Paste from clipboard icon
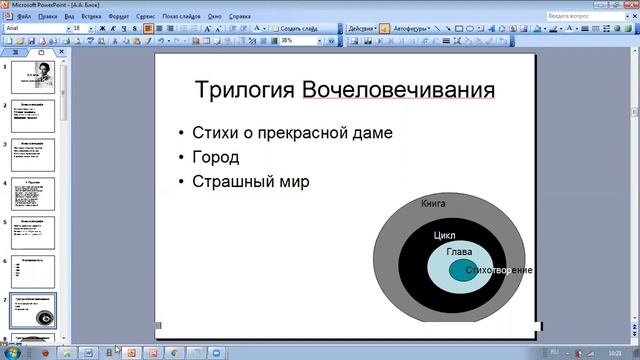The height and width of the screenshot is (360, 640). pos(137,41)
